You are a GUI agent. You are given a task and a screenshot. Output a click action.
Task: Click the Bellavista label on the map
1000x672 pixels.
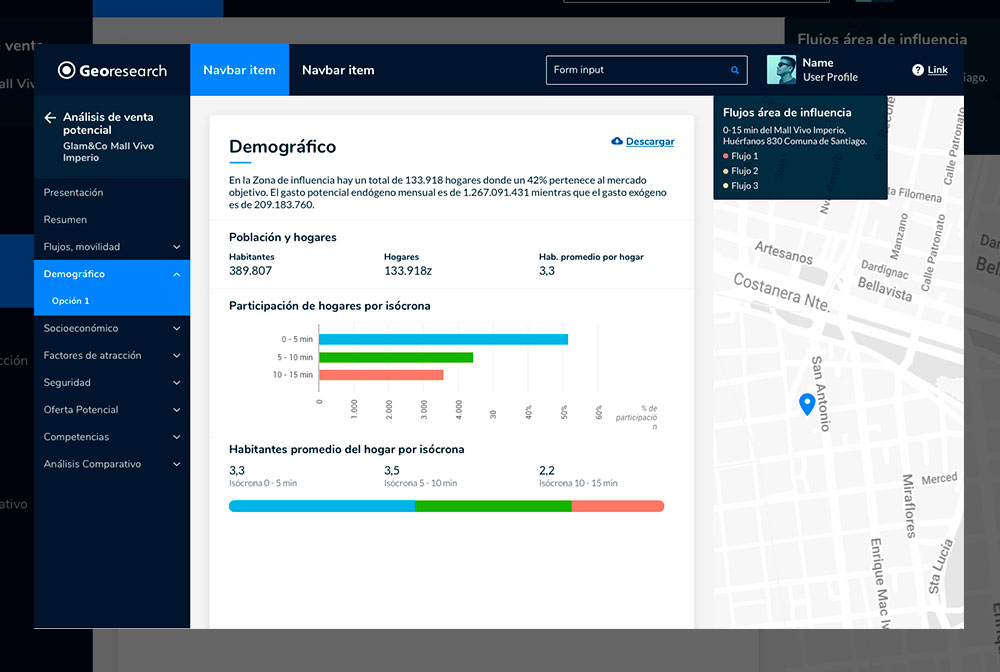coord(885,289)
